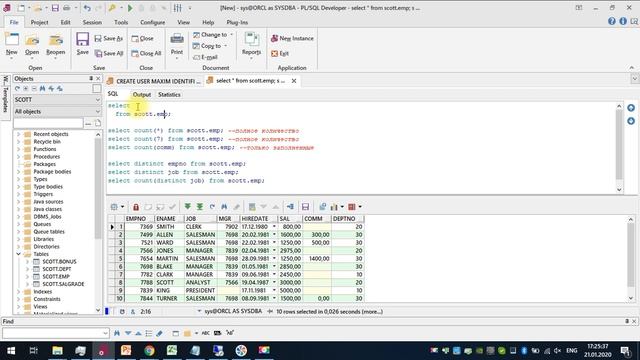
Task: Click help question mark icon top right
Action: [611, 21]
